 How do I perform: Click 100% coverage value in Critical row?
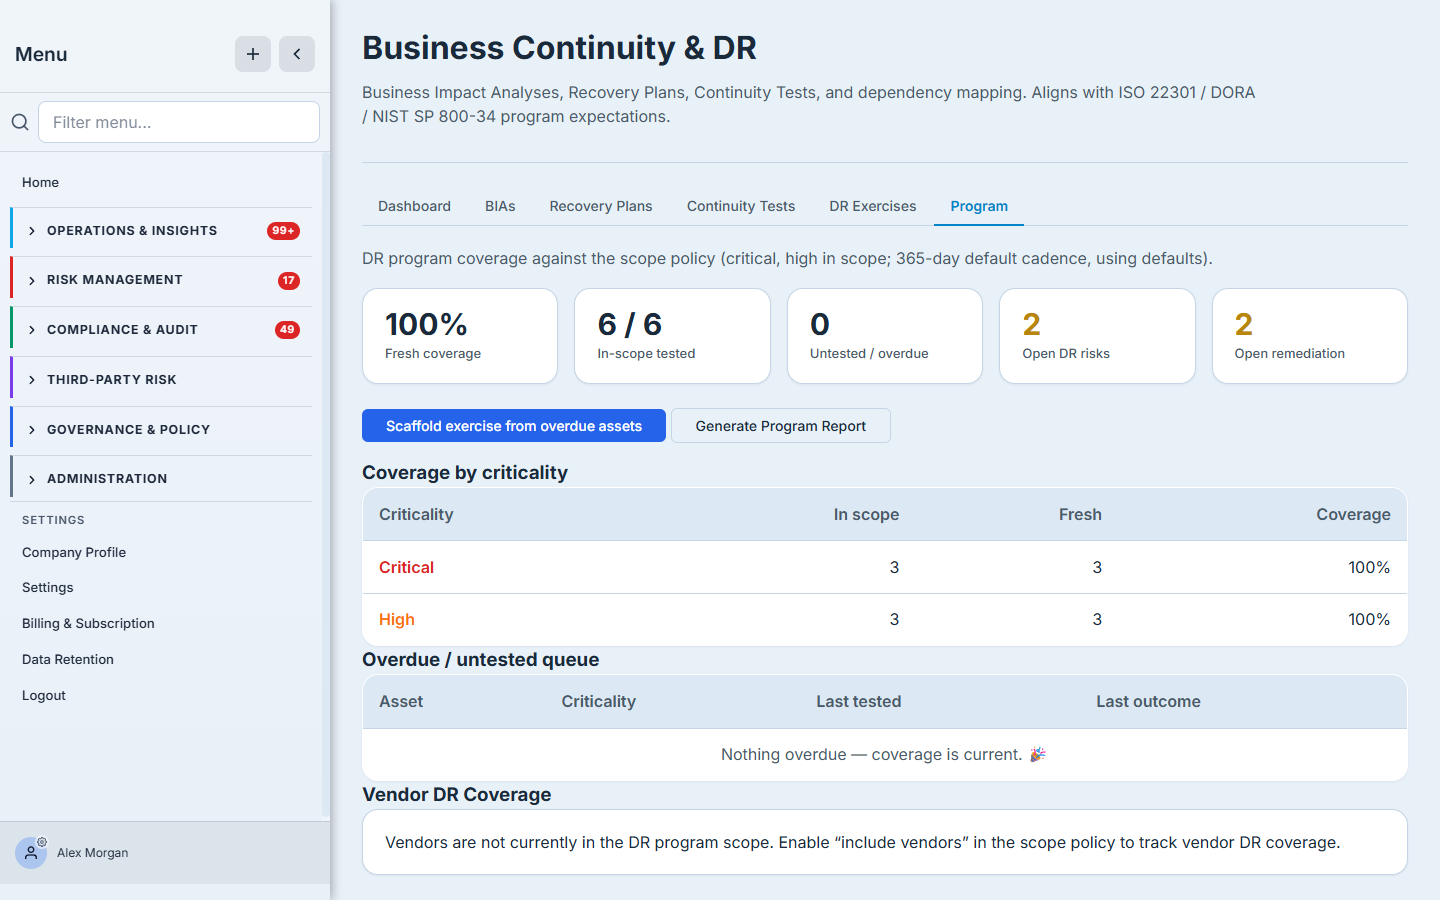click(1369, 567)
